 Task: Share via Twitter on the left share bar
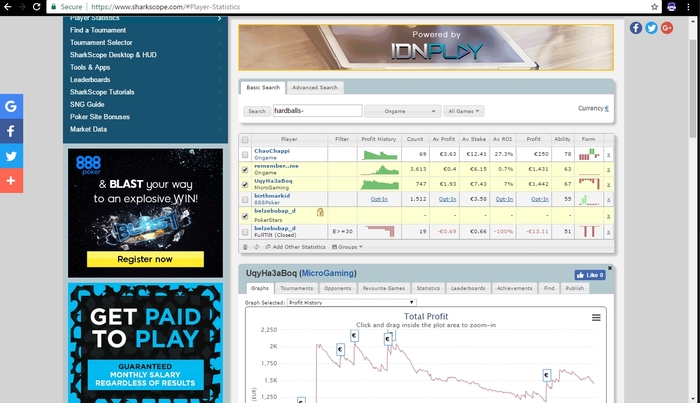[x=11, y=156]
